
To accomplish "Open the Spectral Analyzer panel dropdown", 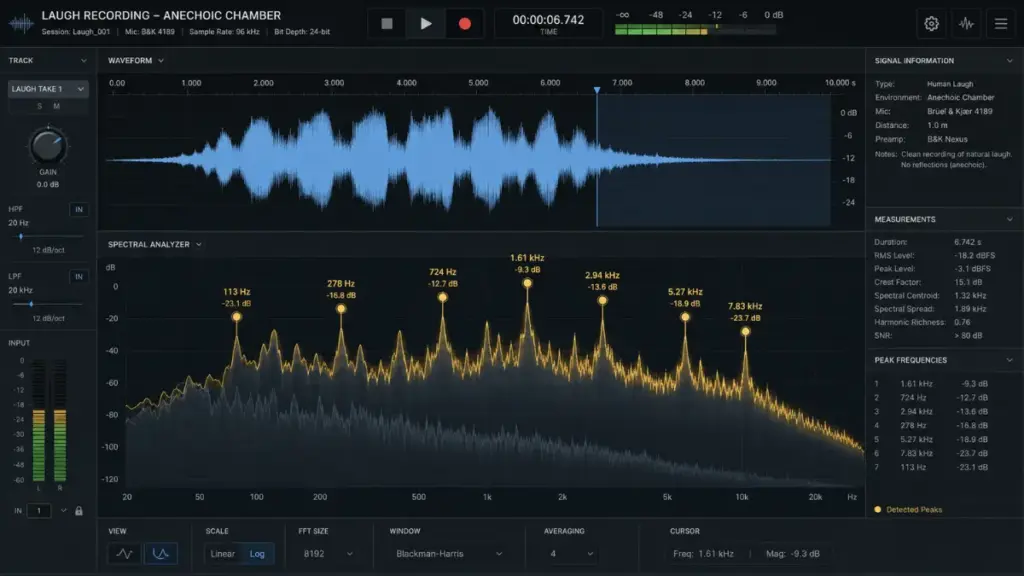I will click(199, 245).
